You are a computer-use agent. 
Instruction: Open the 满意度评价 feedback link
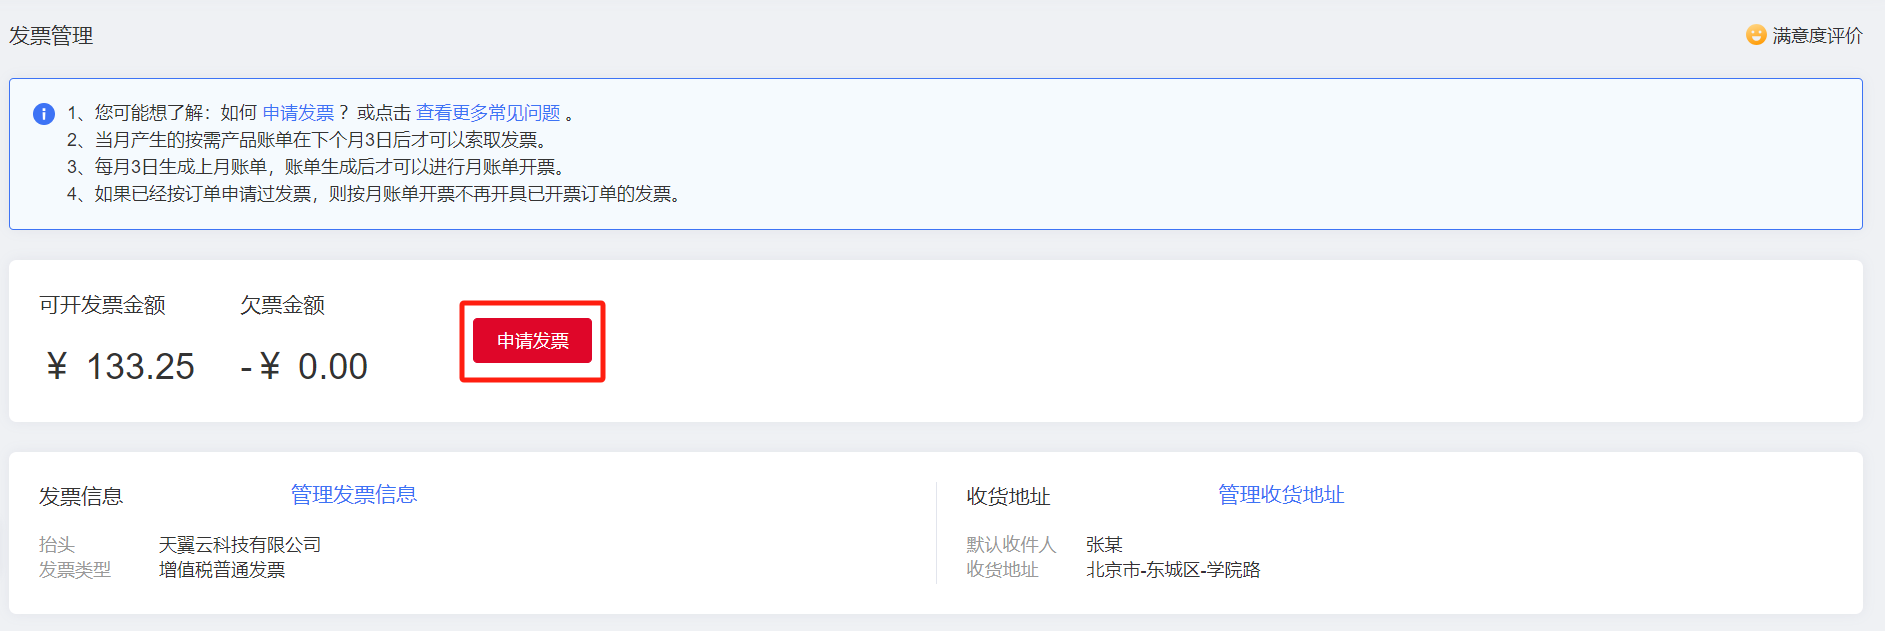coord(1817,36)
